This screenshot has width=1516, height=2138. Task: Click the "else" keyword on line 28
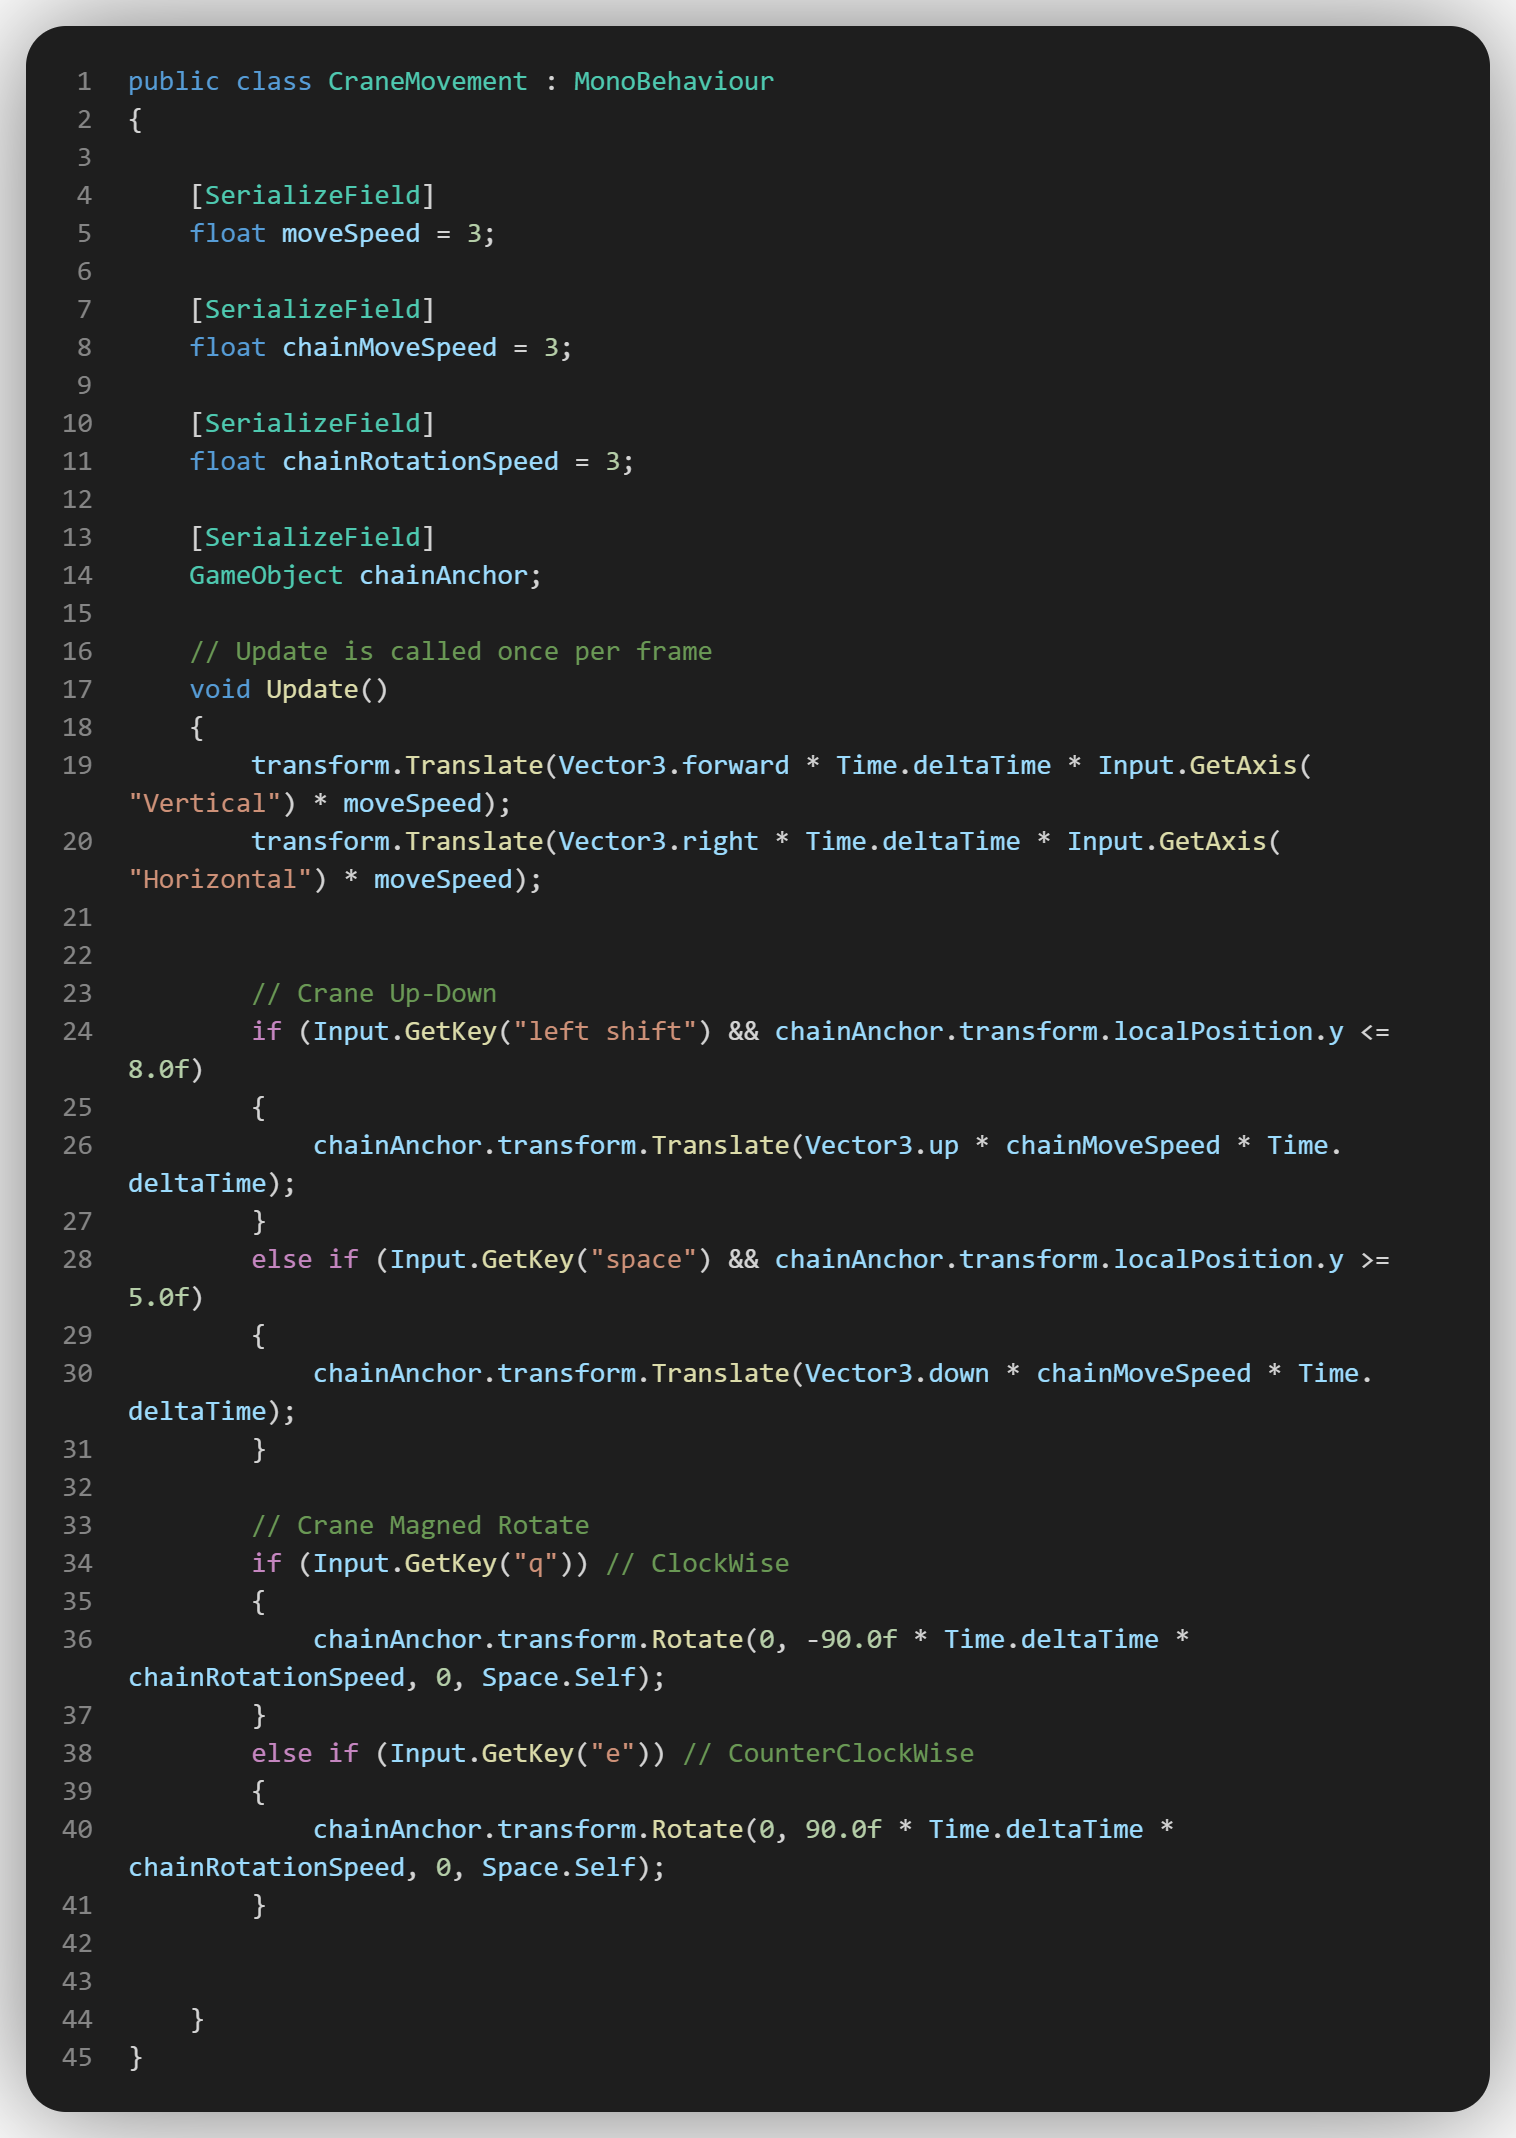click(x=282, y=1259)
